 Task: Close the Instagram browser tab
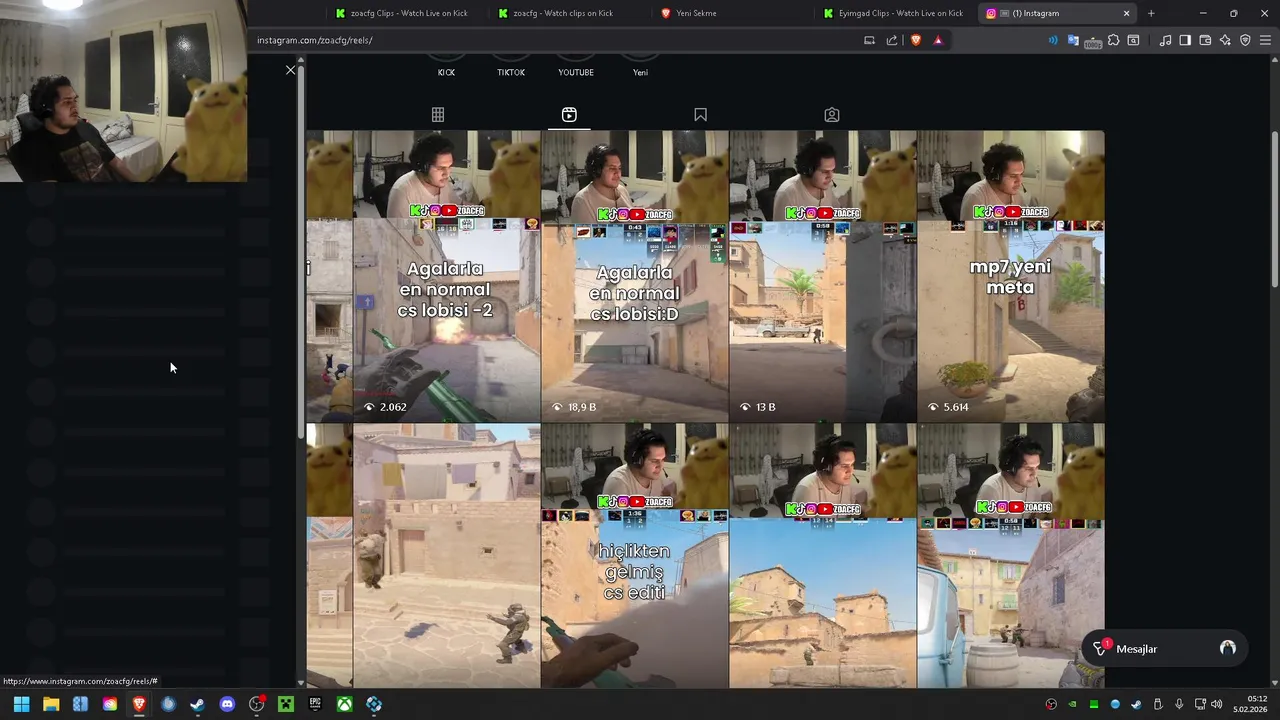[x=1126, y=13]
